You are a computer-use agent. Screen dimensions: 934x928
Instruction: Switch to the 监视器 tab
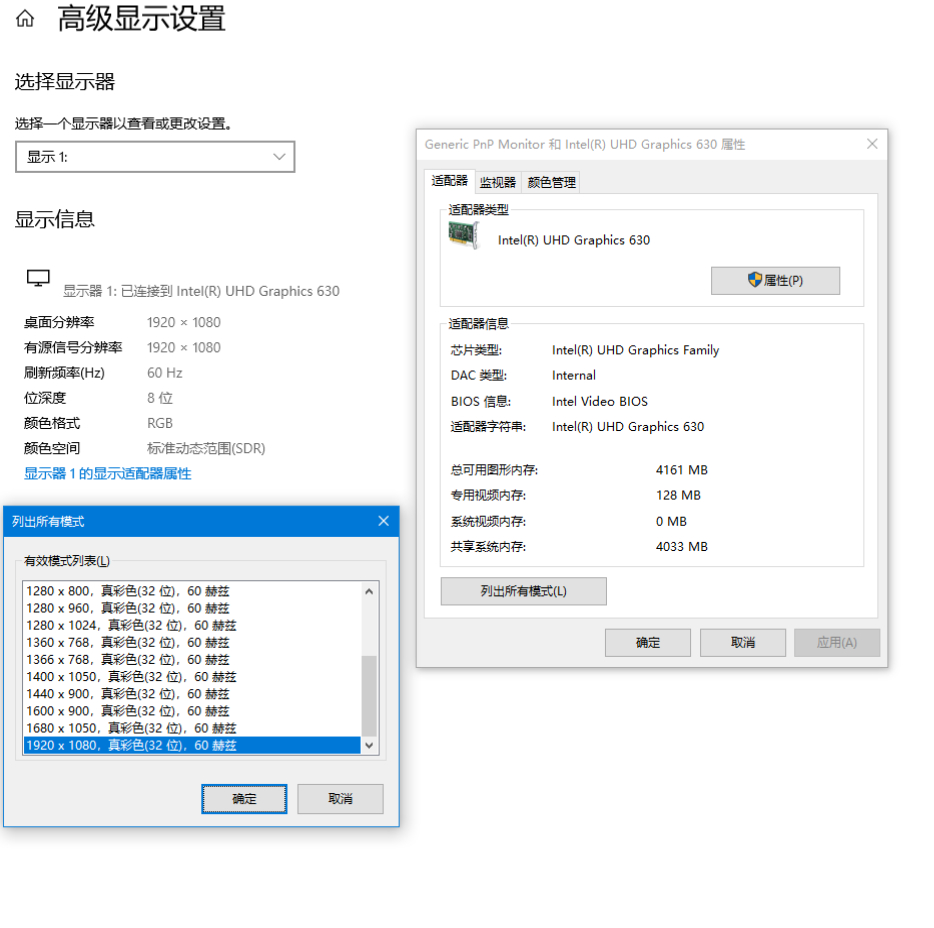498,182
